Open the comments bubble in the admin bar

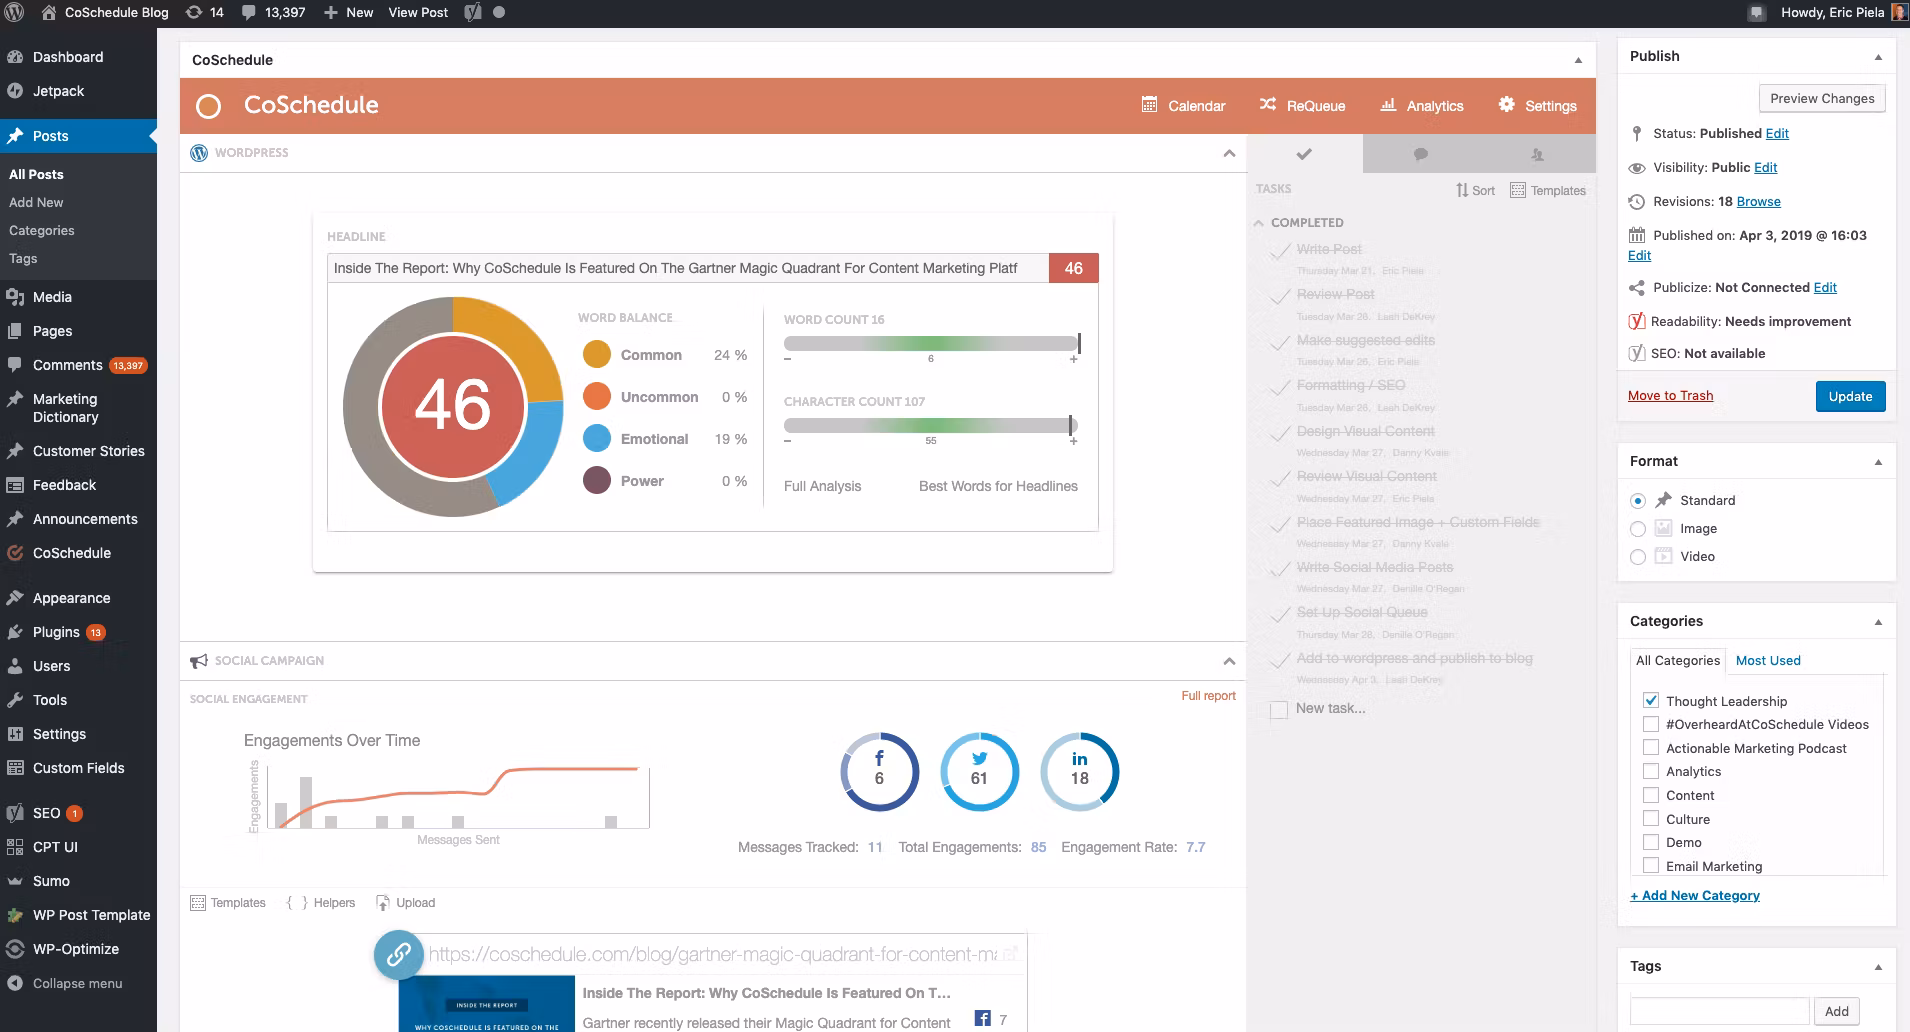coord(249,12)
